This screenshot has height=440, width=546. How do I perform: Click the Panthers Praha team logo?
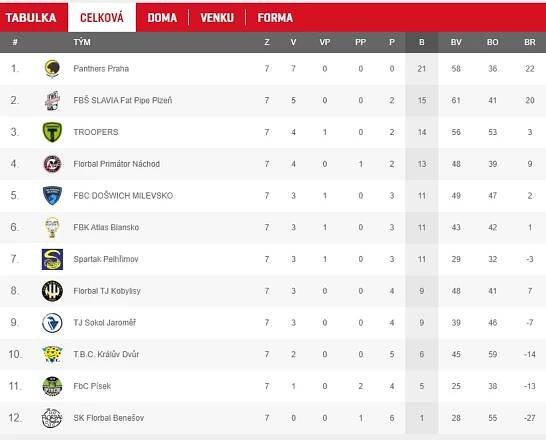click(52, 69)
